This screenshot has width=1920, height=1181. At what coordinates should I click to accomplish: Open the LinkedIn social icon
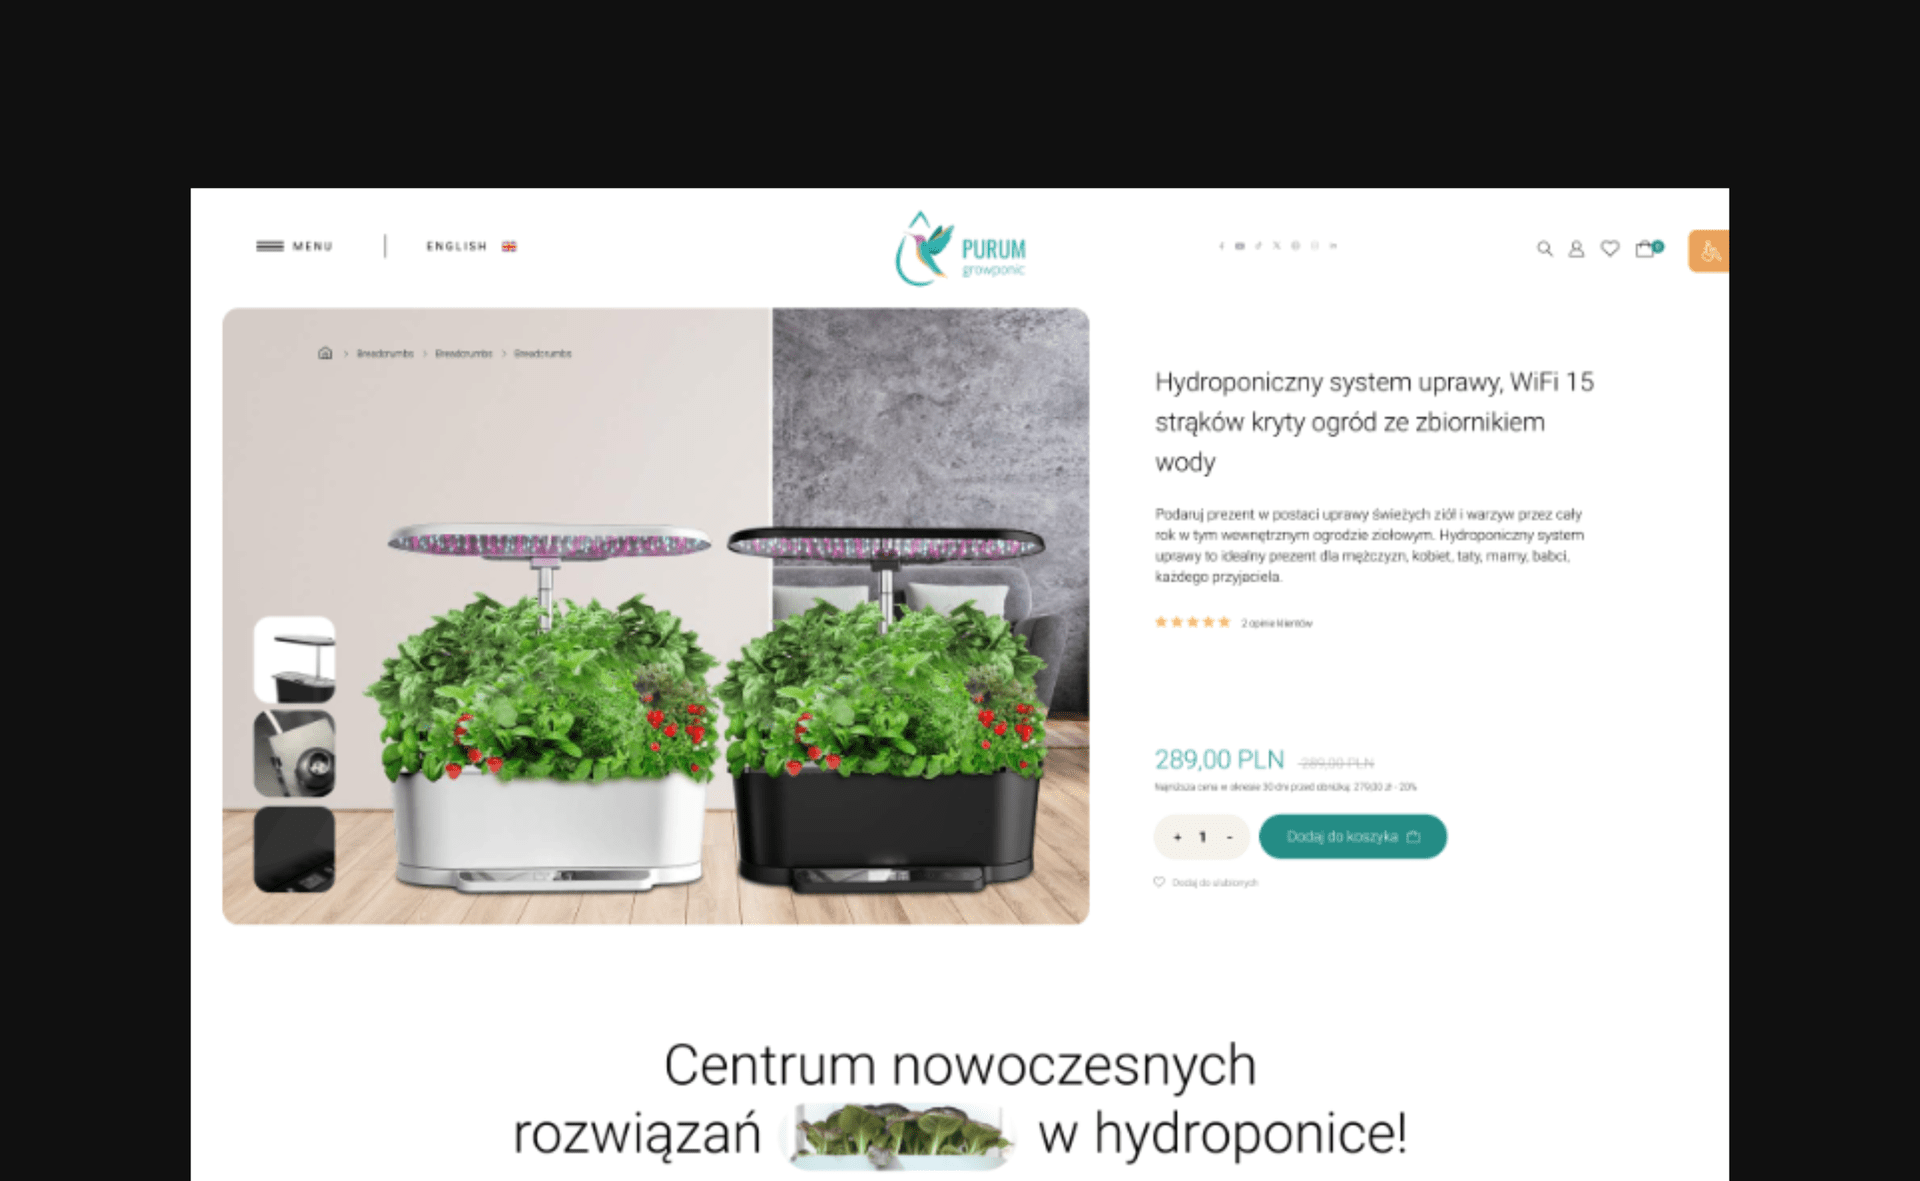[1333, 246]
